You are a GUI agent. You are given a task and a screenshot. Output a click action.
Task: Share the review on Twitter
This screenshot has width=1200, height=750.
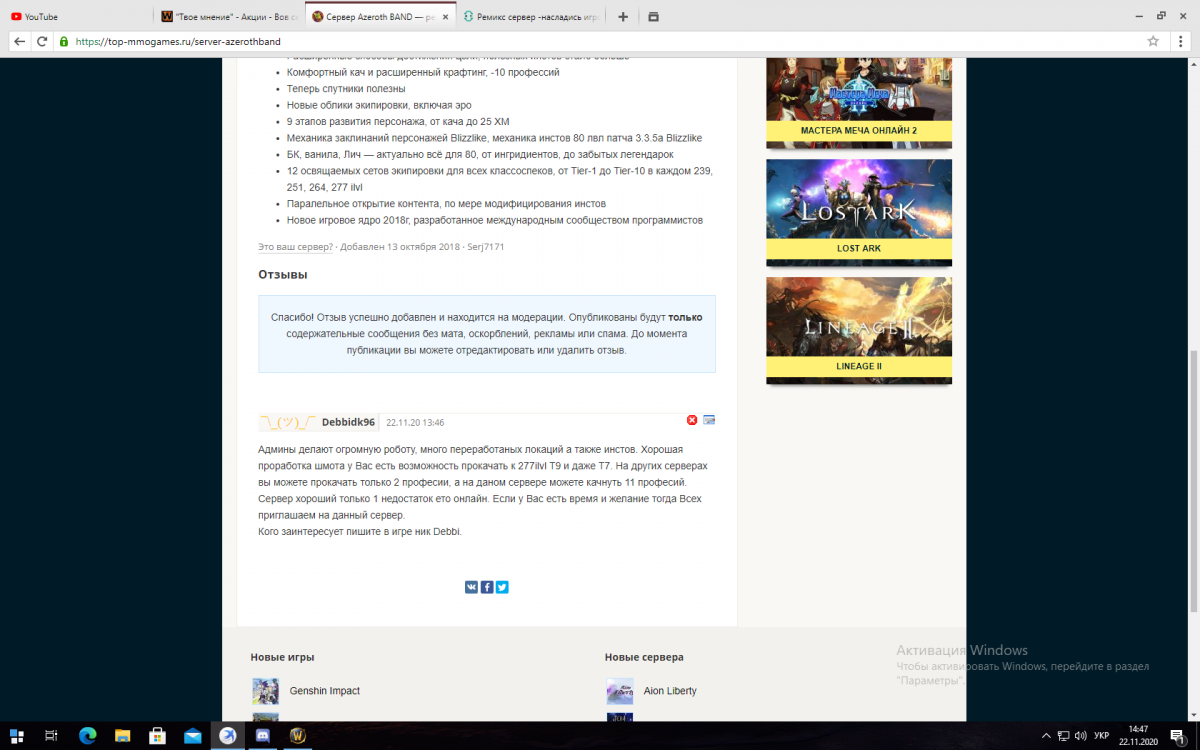point(502,587)
